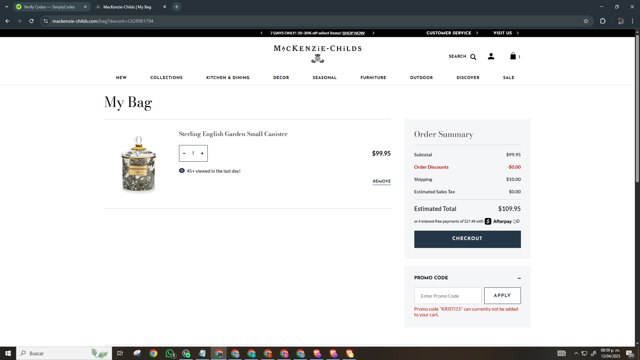Close the Verify Codes SimplyCodes tab
Screen dimensions: 640x360
(x=85, y=7)
